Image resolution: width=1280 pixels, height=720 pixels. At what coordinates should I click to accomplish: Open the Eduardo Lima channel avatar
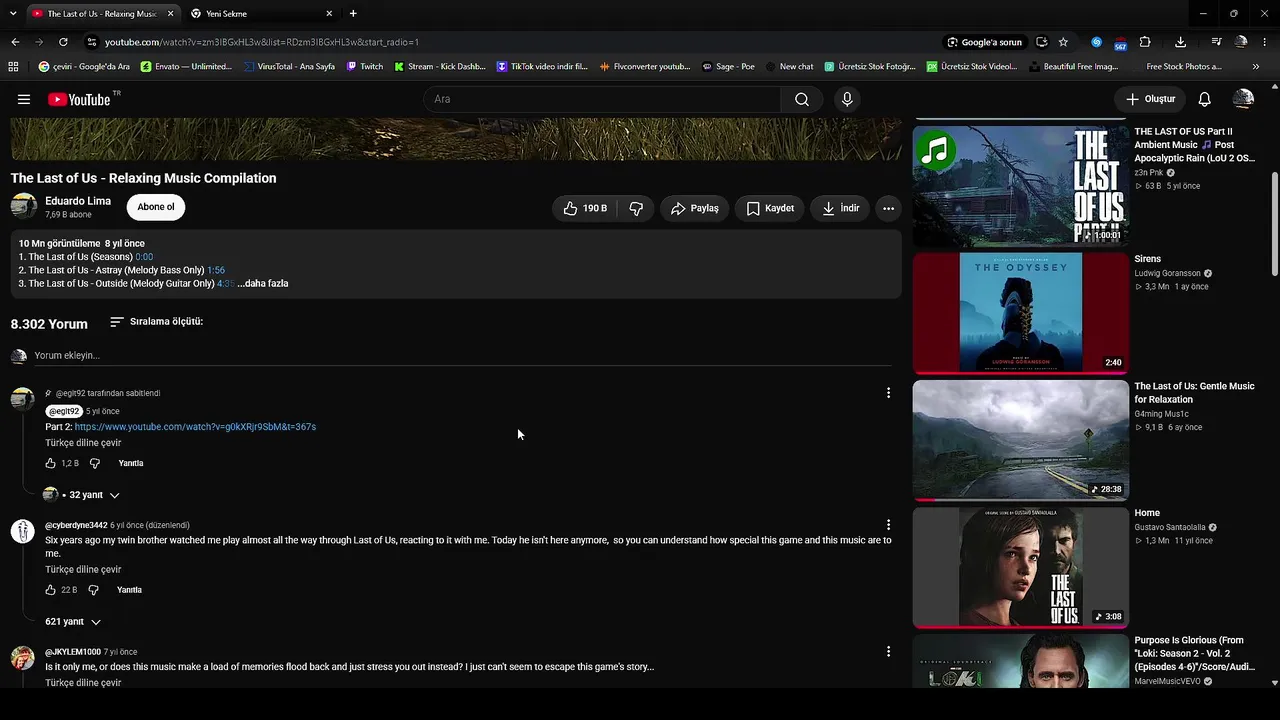coord(24,207)
